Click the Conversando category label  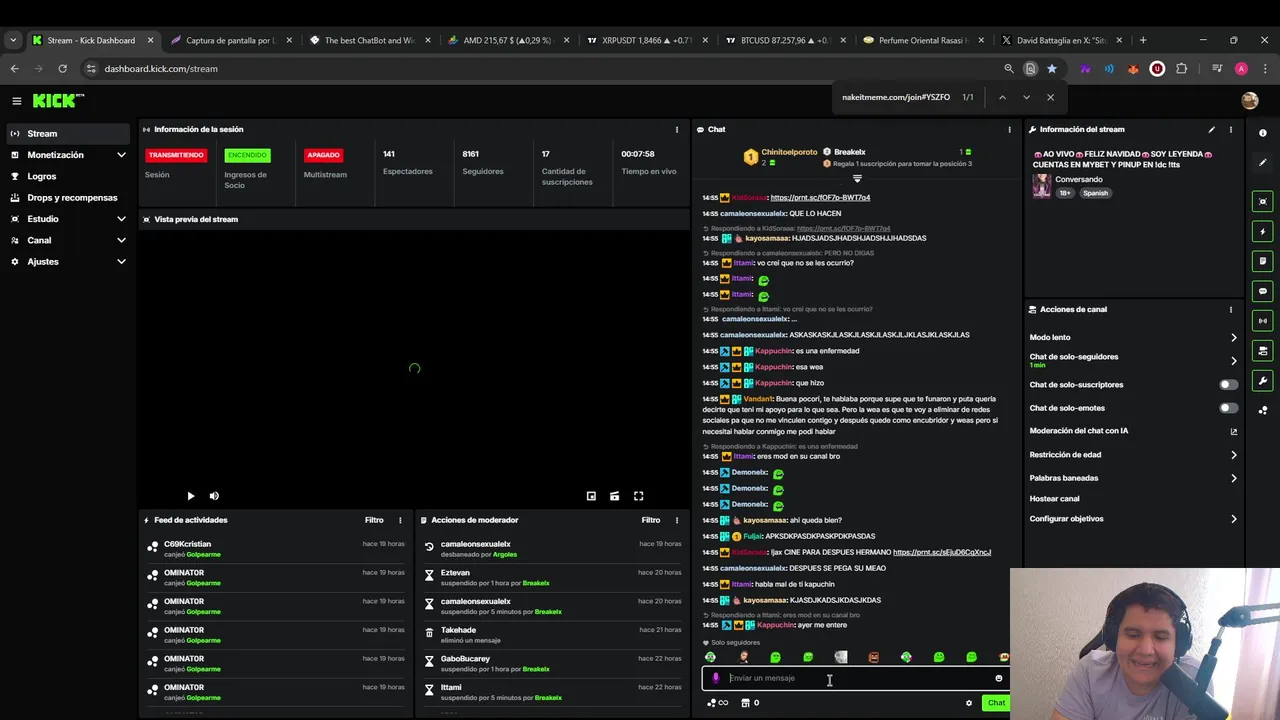click(x=1079, y=180)
